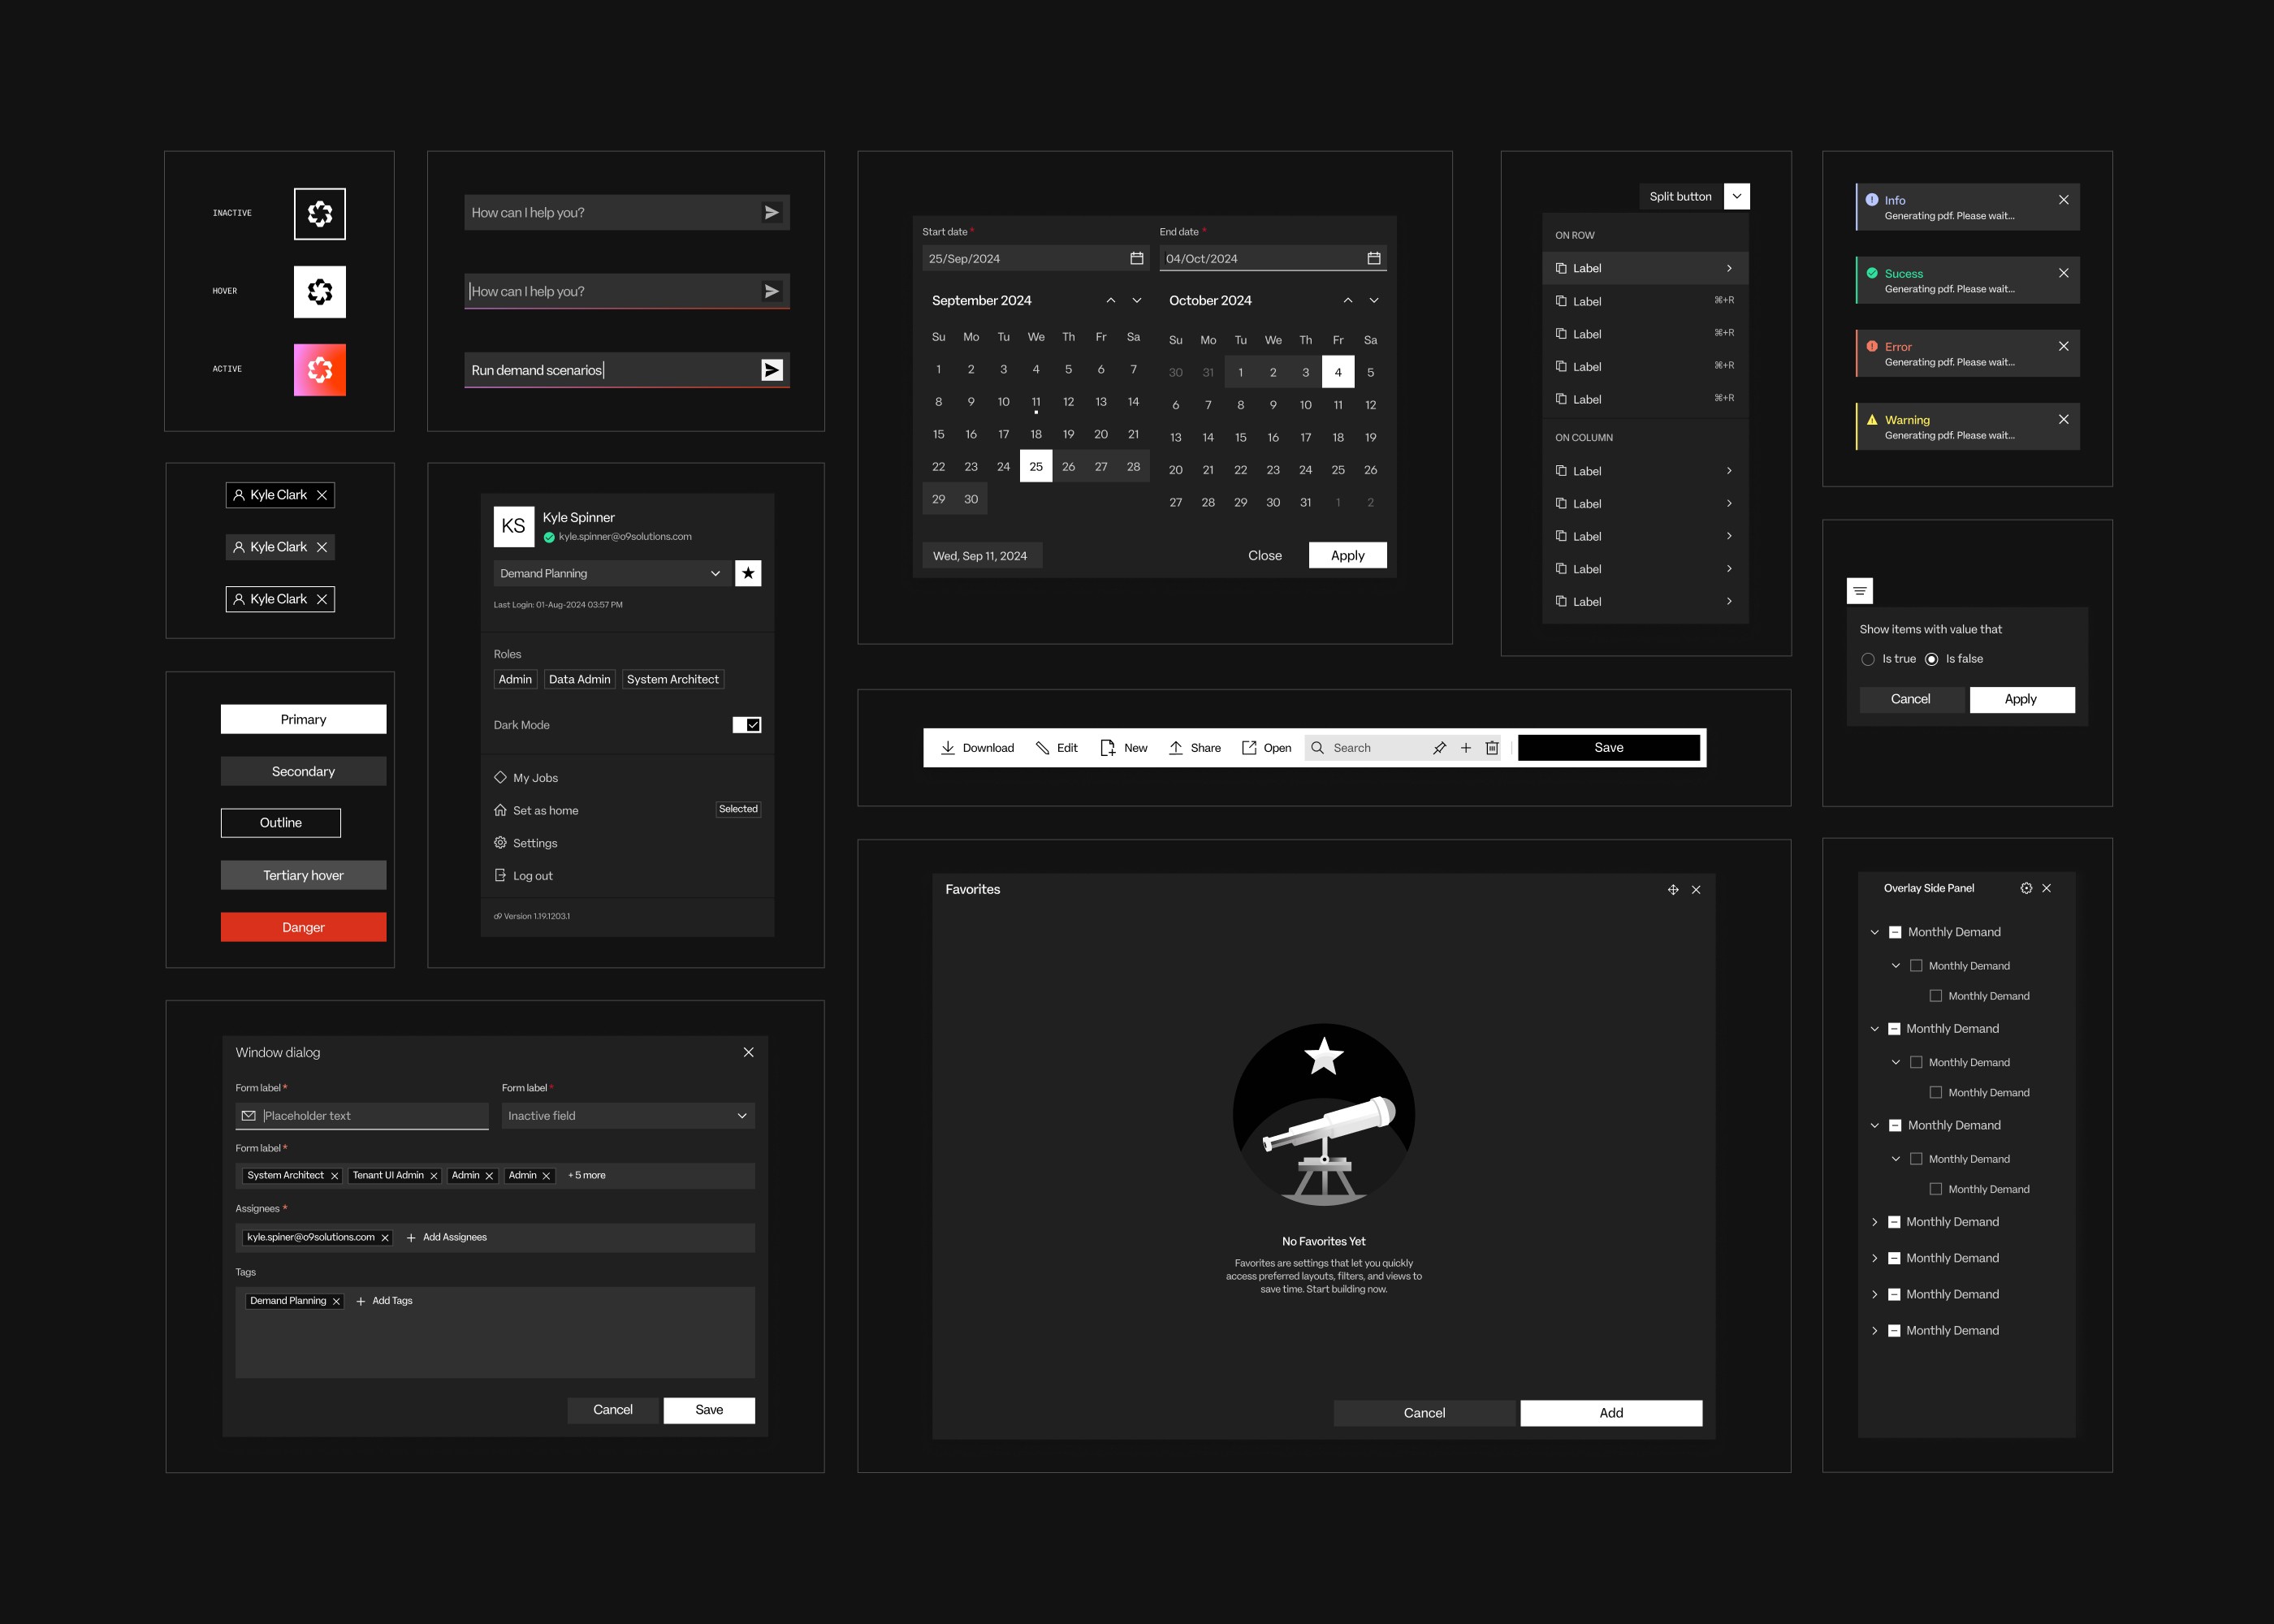Click the Download icon in the toolbar
The image size is (2274, 1624).
click(x=947, y=748)
